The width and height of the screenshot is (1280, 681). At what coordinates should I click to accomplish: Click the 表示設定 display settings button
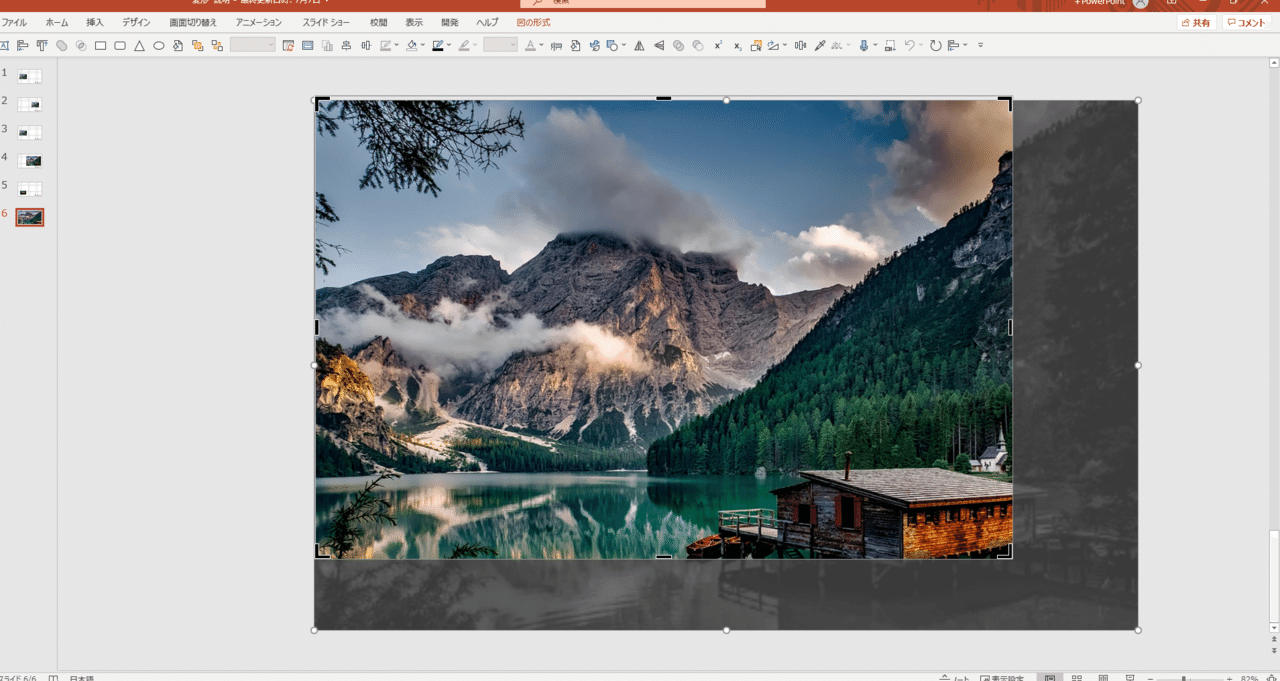1001,678
